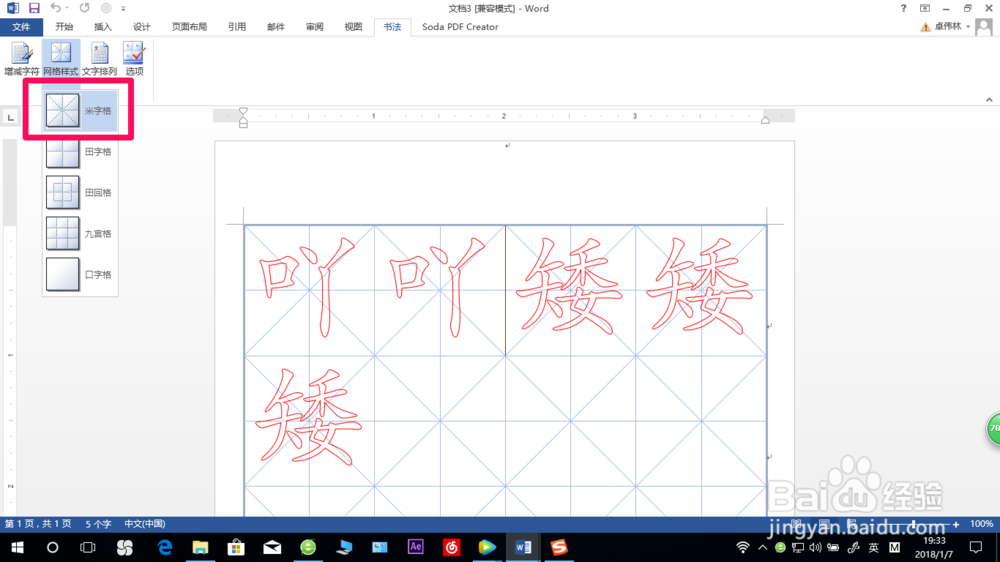Viewport: 1000px width, 562px height.
Task: Switch to the 审阅 tab
Action: tap(314, 27)
